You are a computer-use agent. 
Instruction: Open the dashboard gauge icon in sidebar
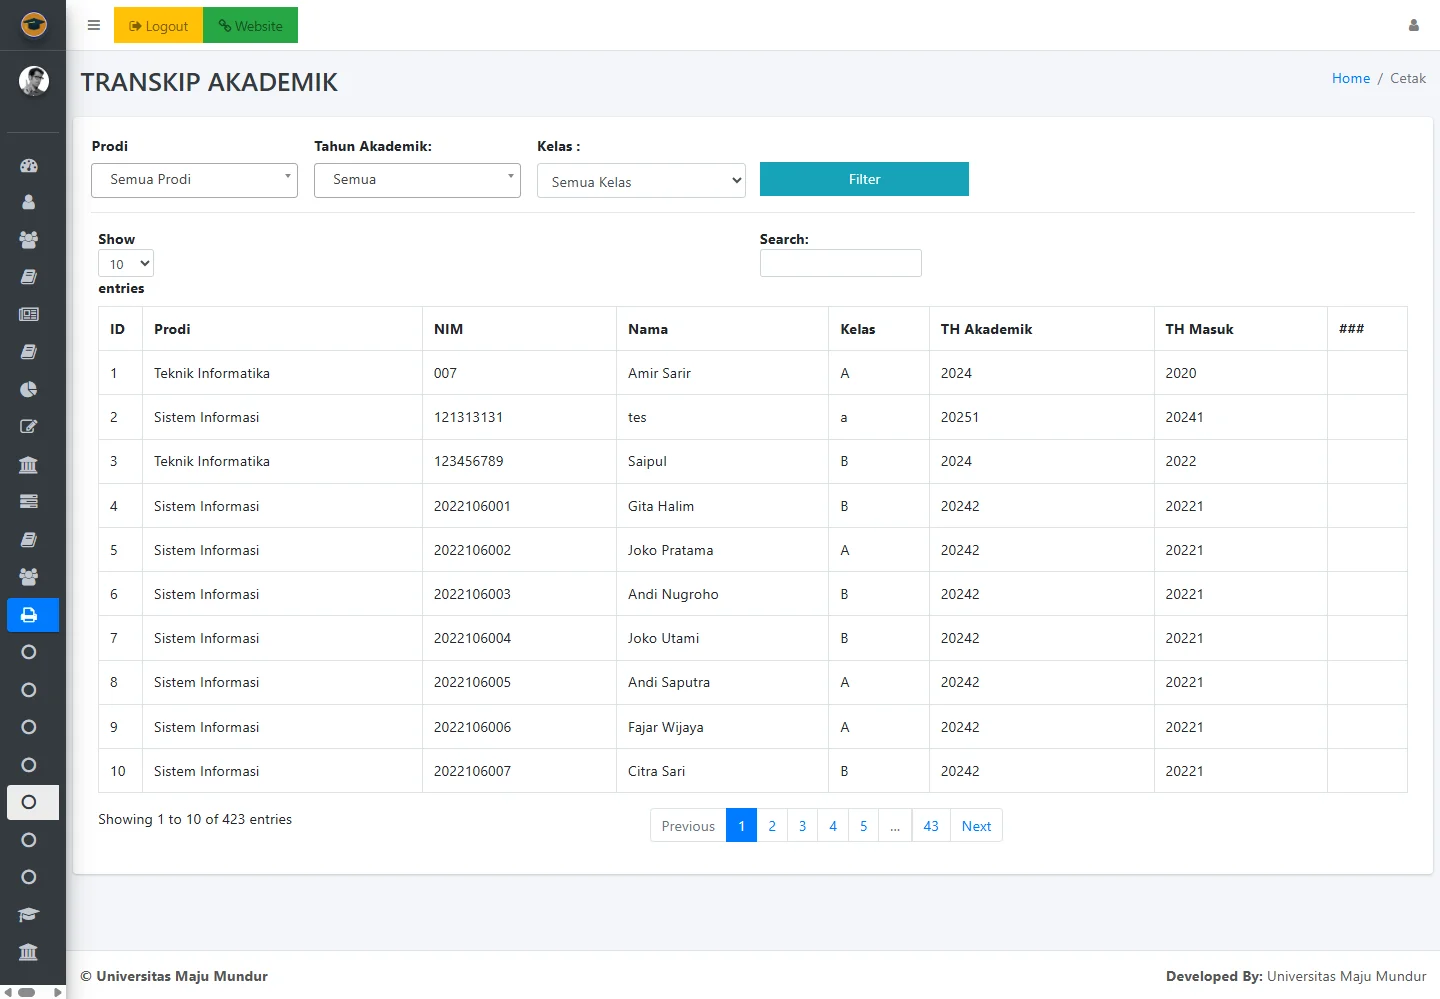[29, 166]
